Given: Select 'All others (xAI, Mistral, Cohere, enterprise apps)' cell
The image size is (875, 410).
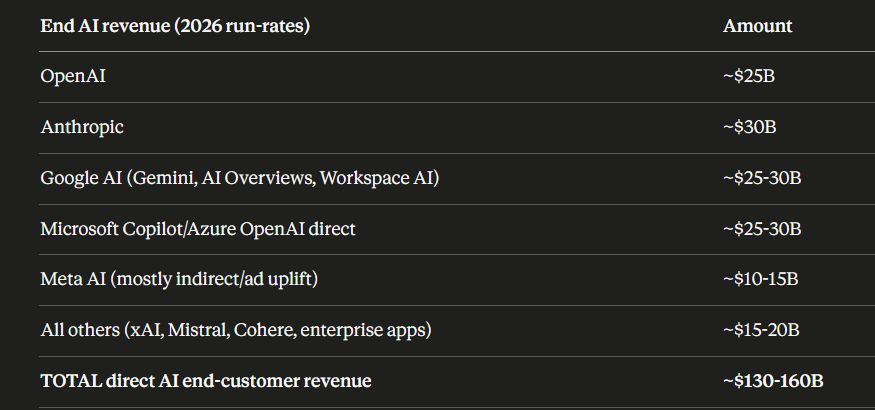Looking at the screenshot, I should (236, 330).
